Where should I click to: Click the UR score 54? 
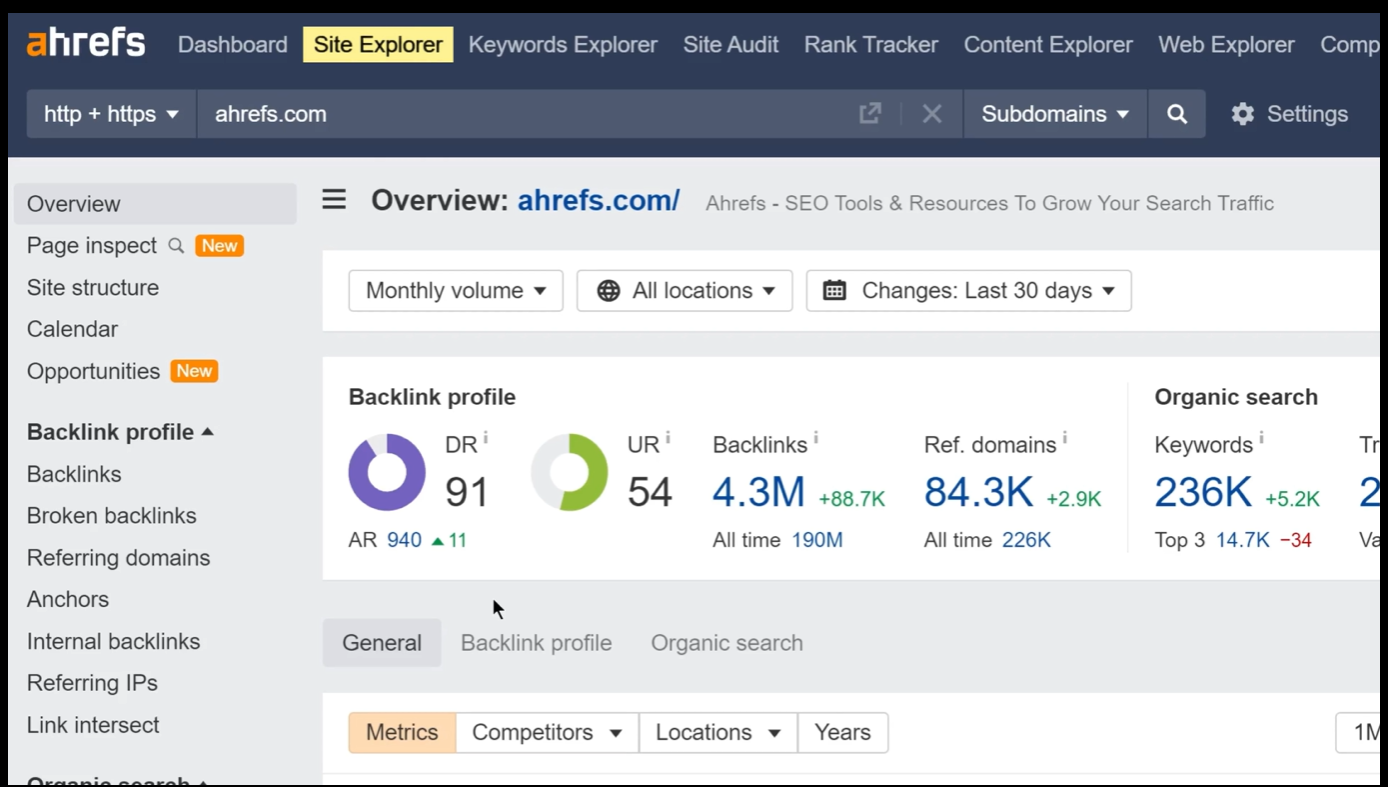[x=650, y=492]
